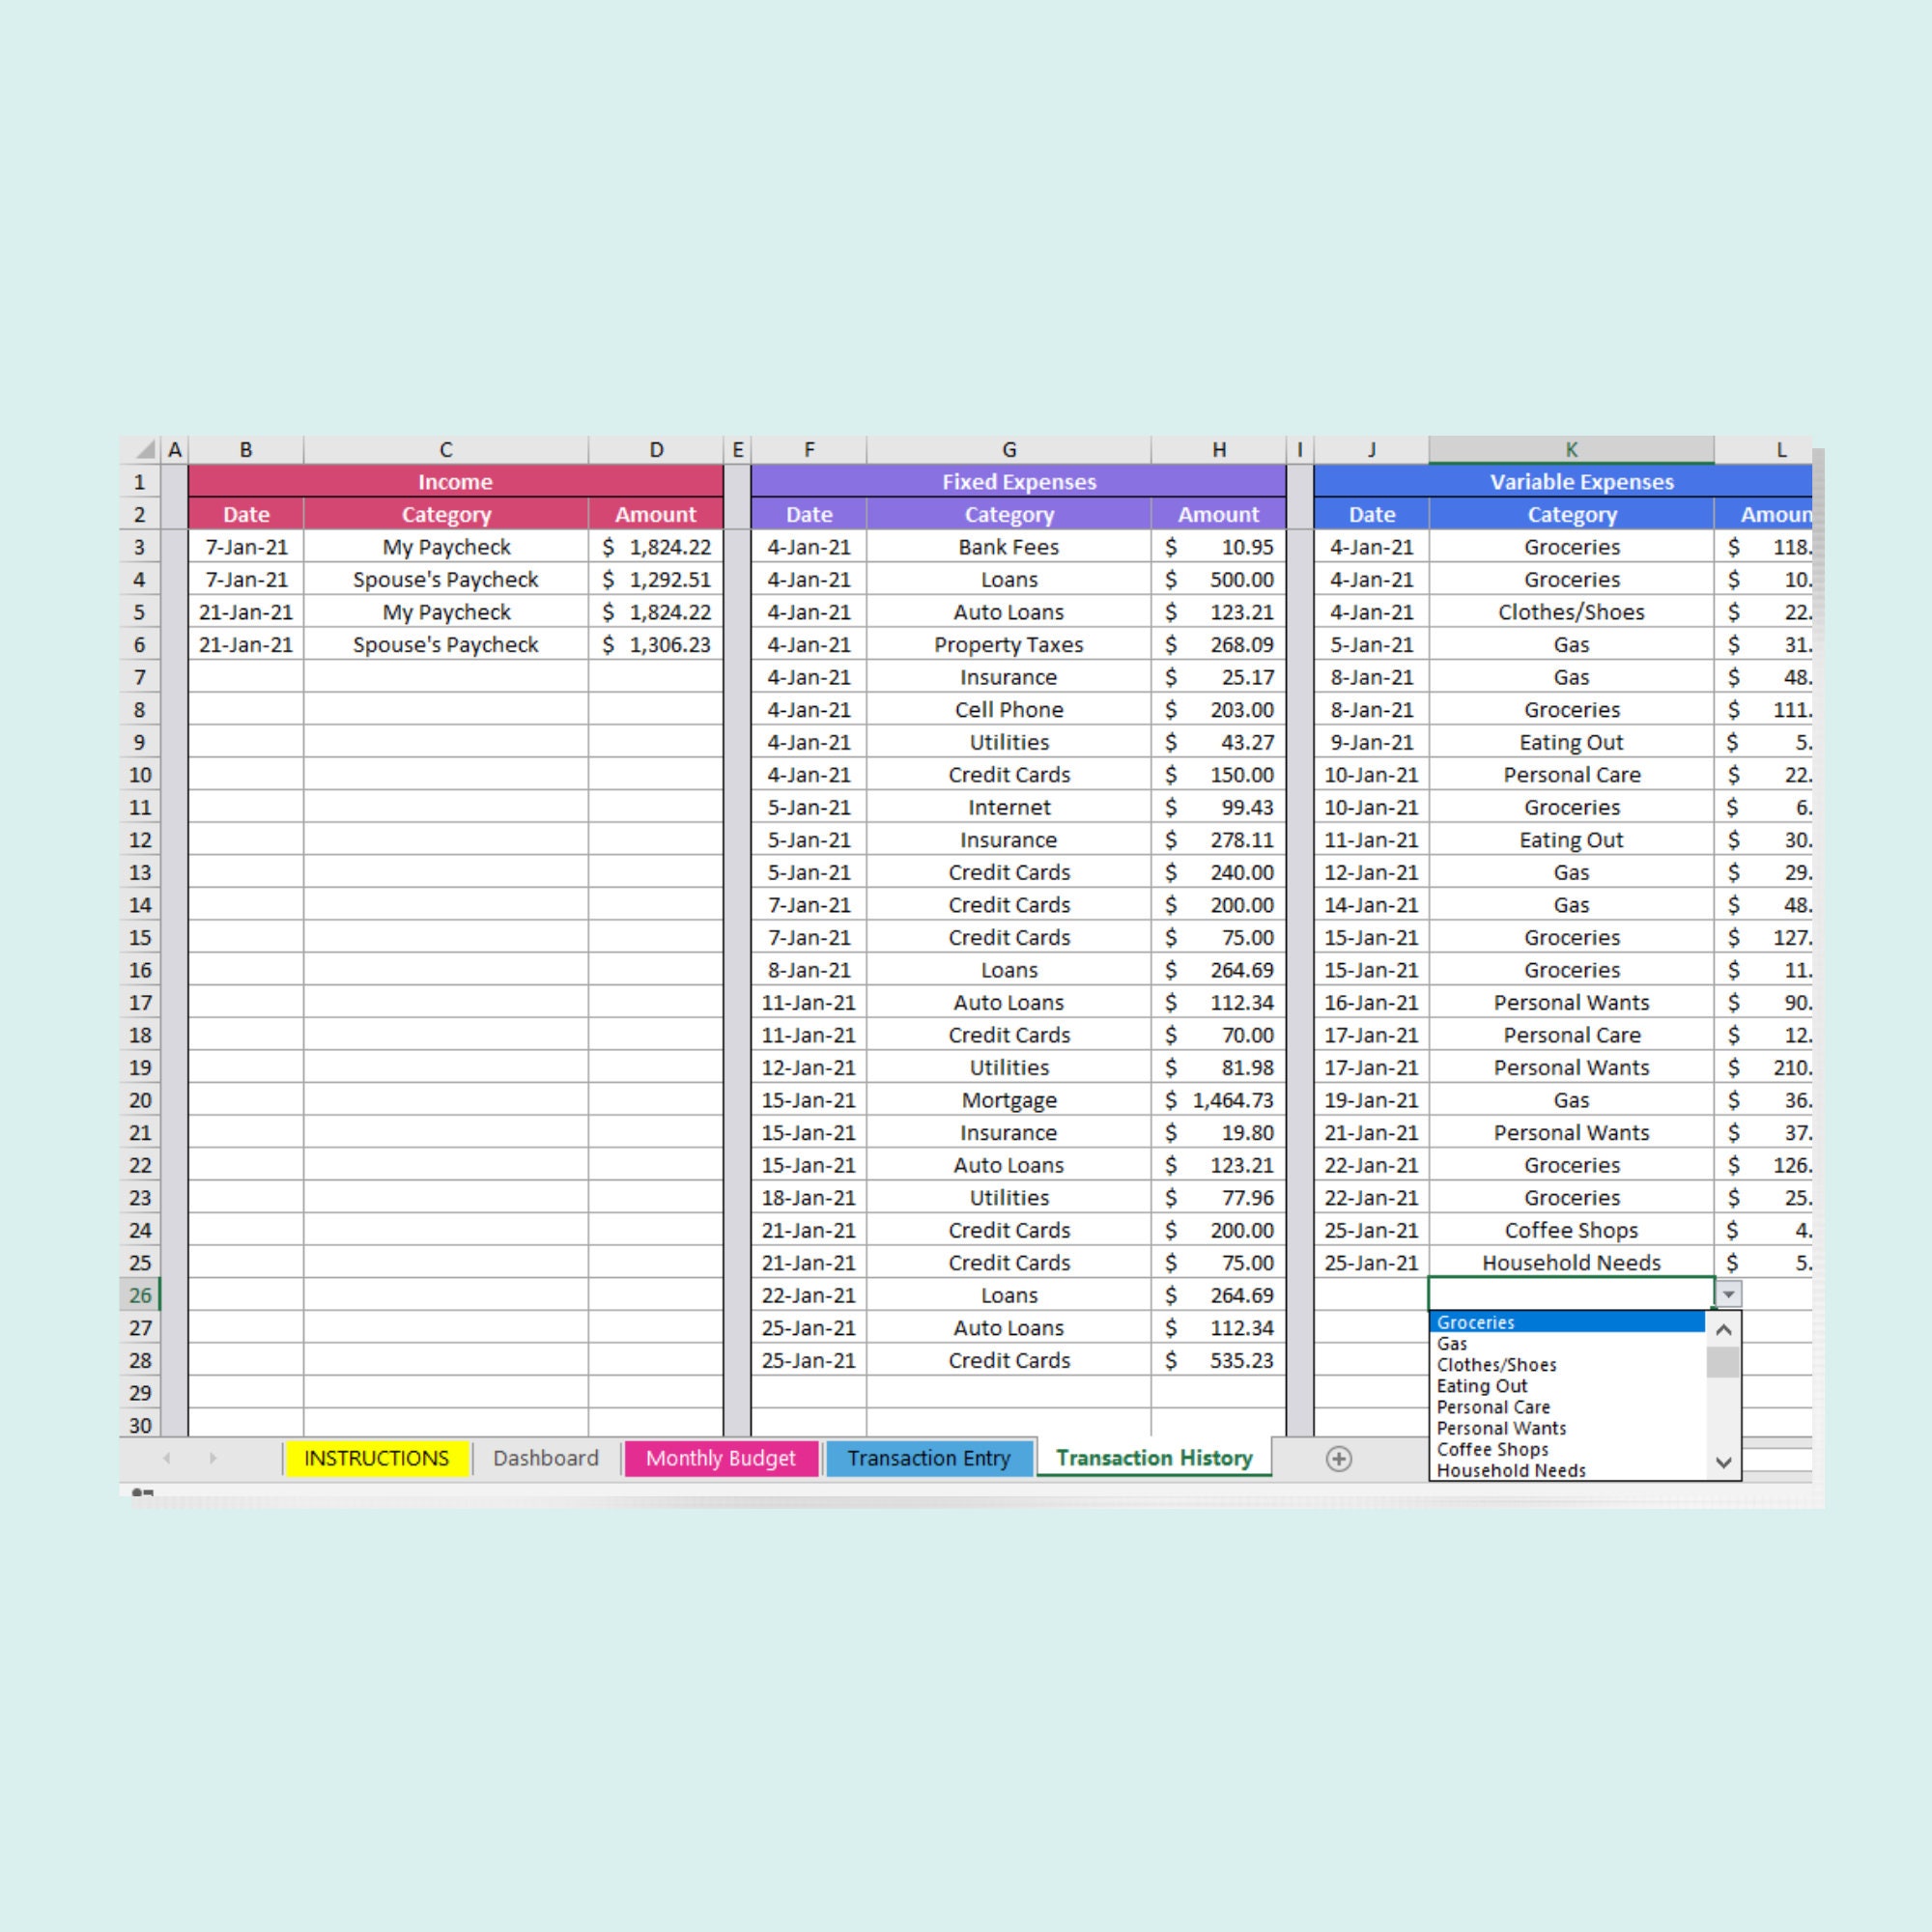This screenshot has height=1932, width=1932.
Task: Go to next sheet using right arrow
Action: click(212, 1459)
